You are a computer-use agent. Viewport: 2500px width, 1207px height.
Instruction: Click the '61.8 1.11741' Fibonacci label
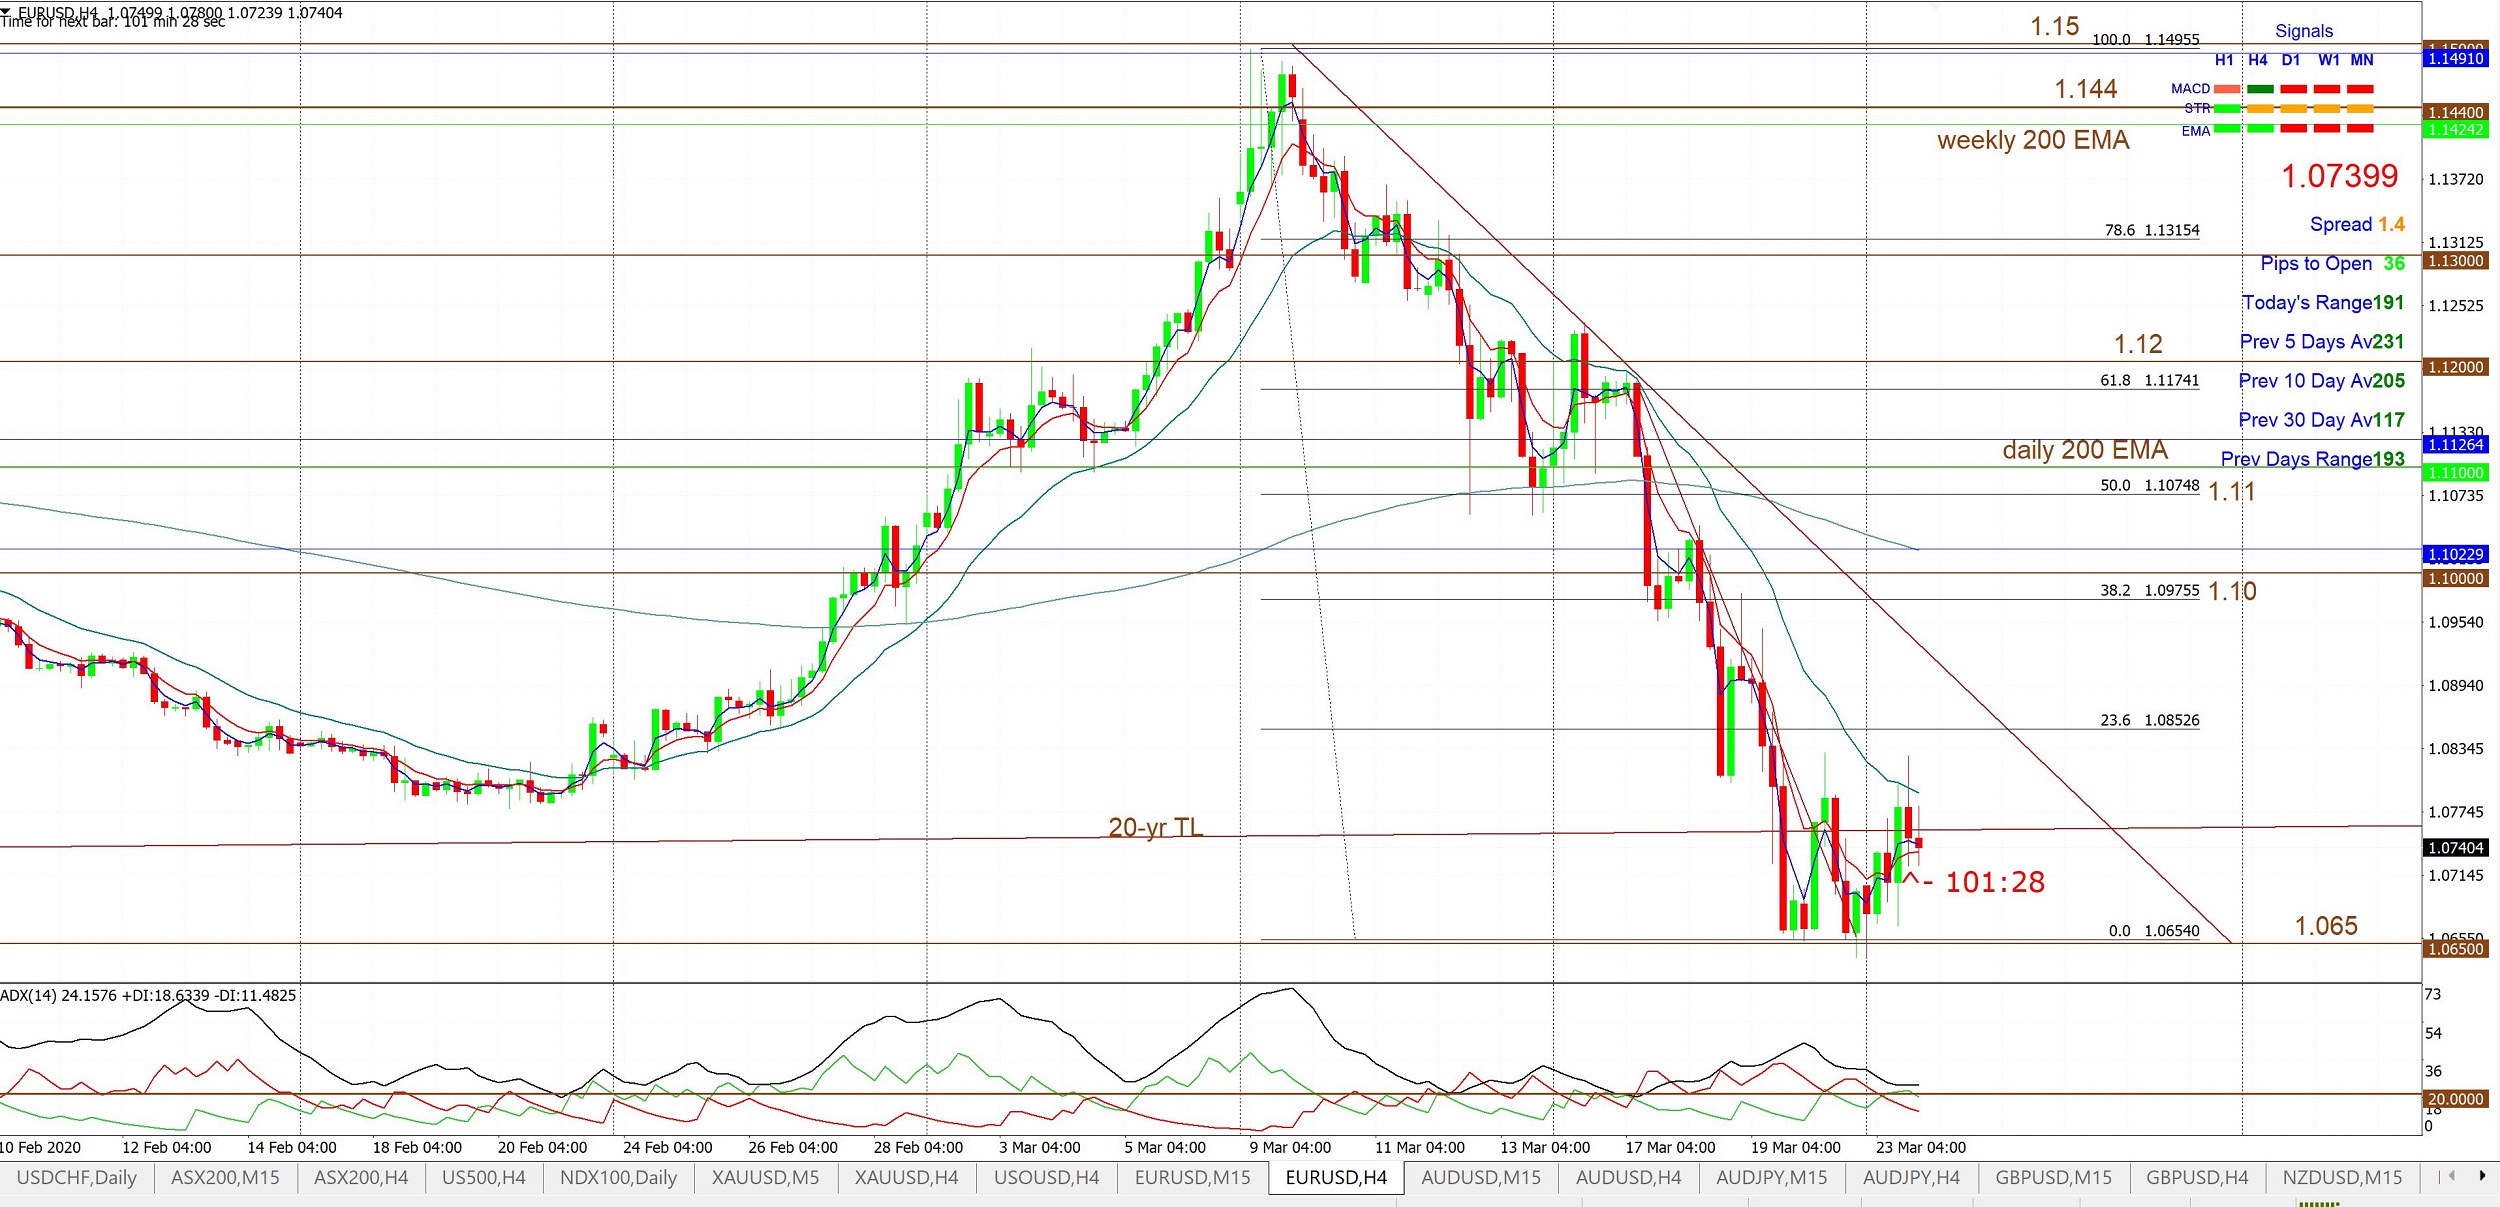(x=2150, y=380)
